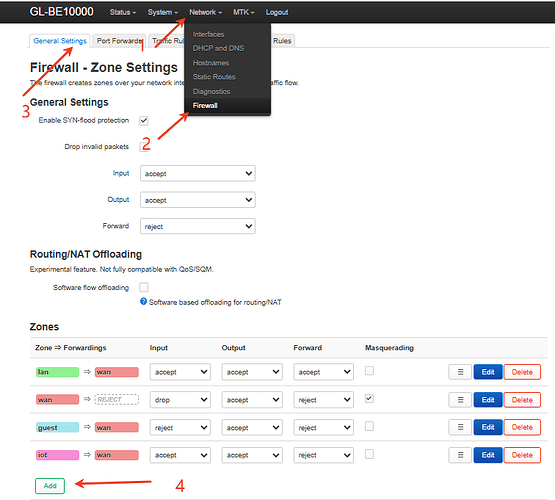Click the drag handle icon for guest zone

point(460,427)
